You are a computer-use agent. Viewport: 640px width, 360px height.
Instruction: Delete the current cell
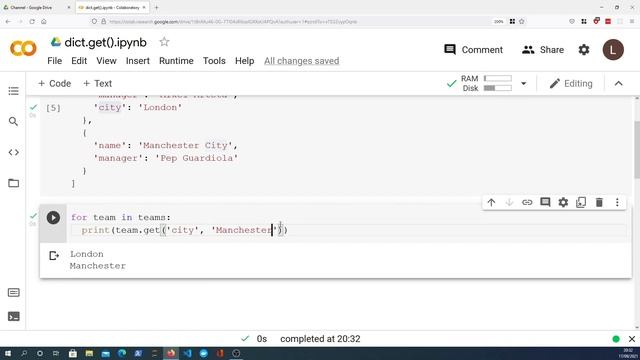click(x=599, y=202)
